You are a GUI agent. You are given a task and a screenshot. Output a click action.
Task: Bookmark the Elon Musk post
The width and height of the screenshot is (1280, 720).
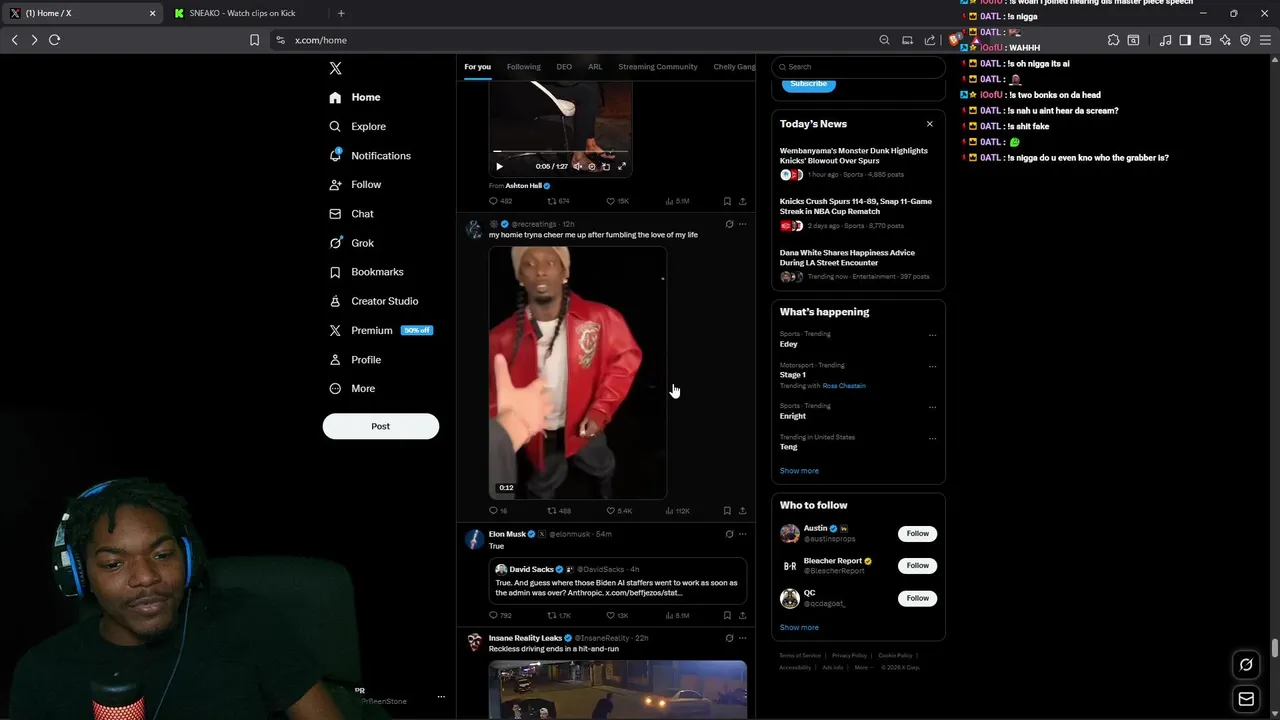[727, 616]
